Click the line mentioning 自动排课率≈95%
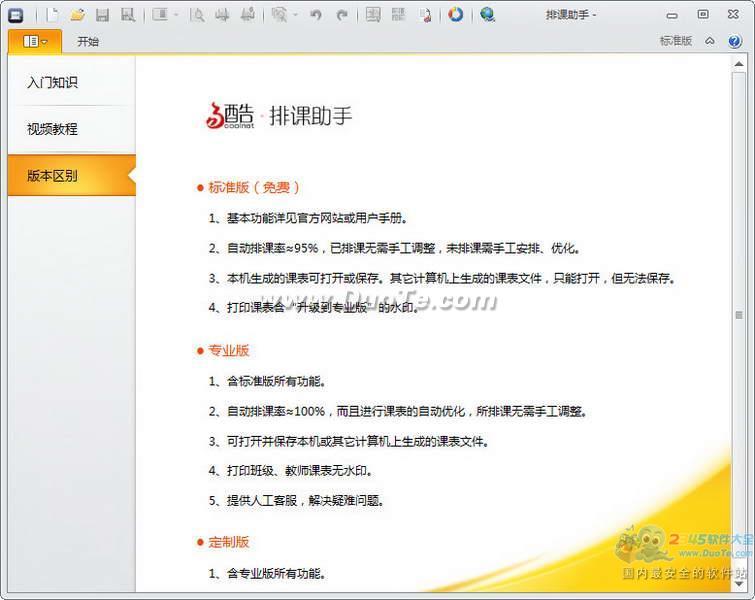 click(394, 248)
